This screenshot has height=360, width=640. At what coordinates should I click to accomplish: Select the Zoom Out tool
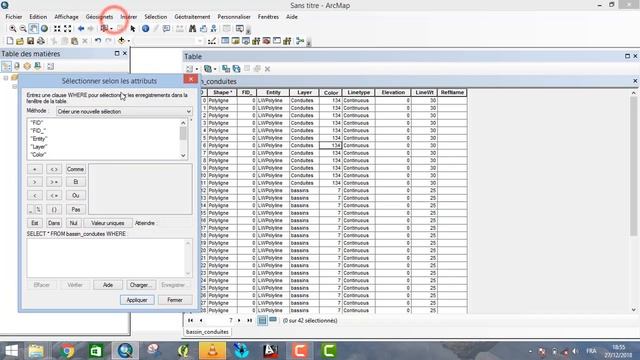[x=23, y=29]
